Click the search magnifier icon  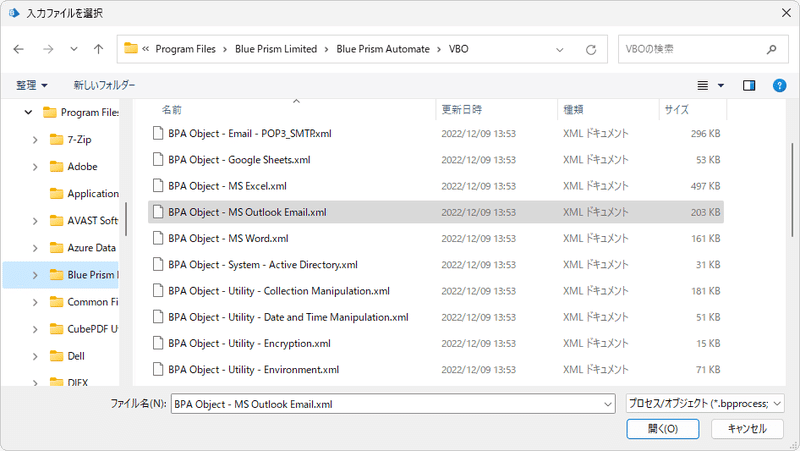point(771,49)
